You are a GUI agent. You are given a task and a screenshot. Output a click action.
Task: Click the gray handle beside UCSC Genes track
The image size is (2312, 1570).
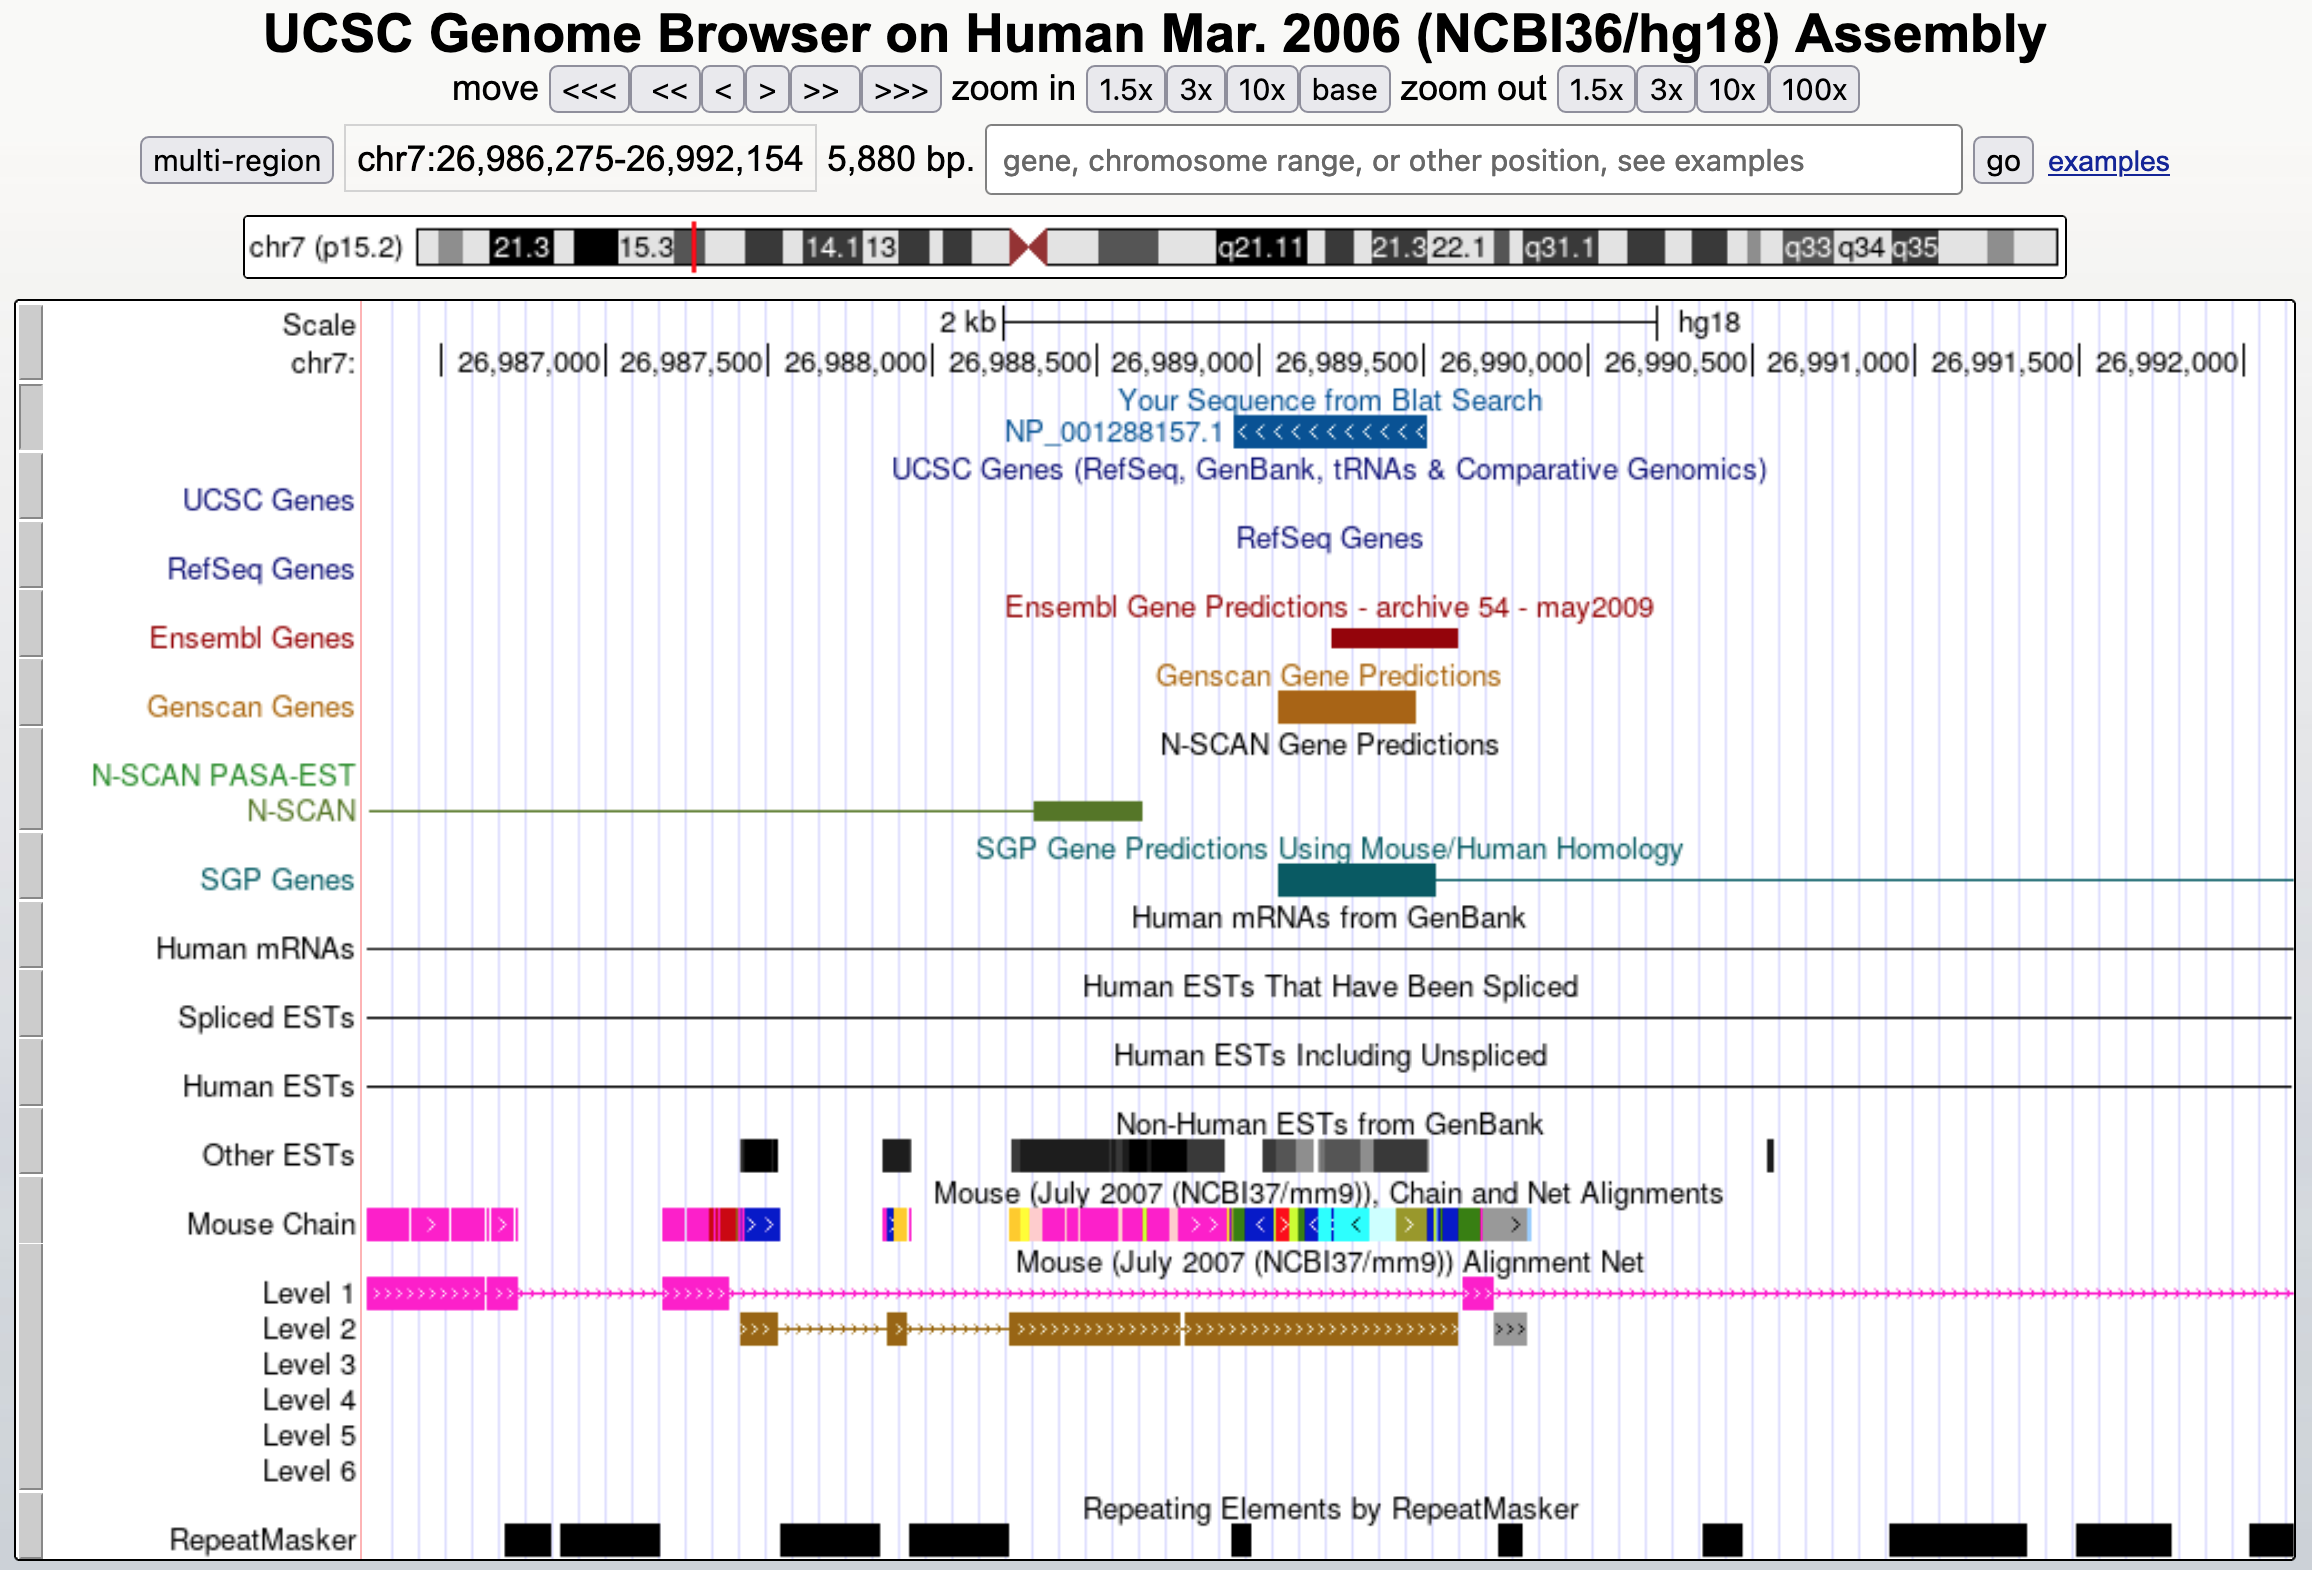(x=30, y=487)
